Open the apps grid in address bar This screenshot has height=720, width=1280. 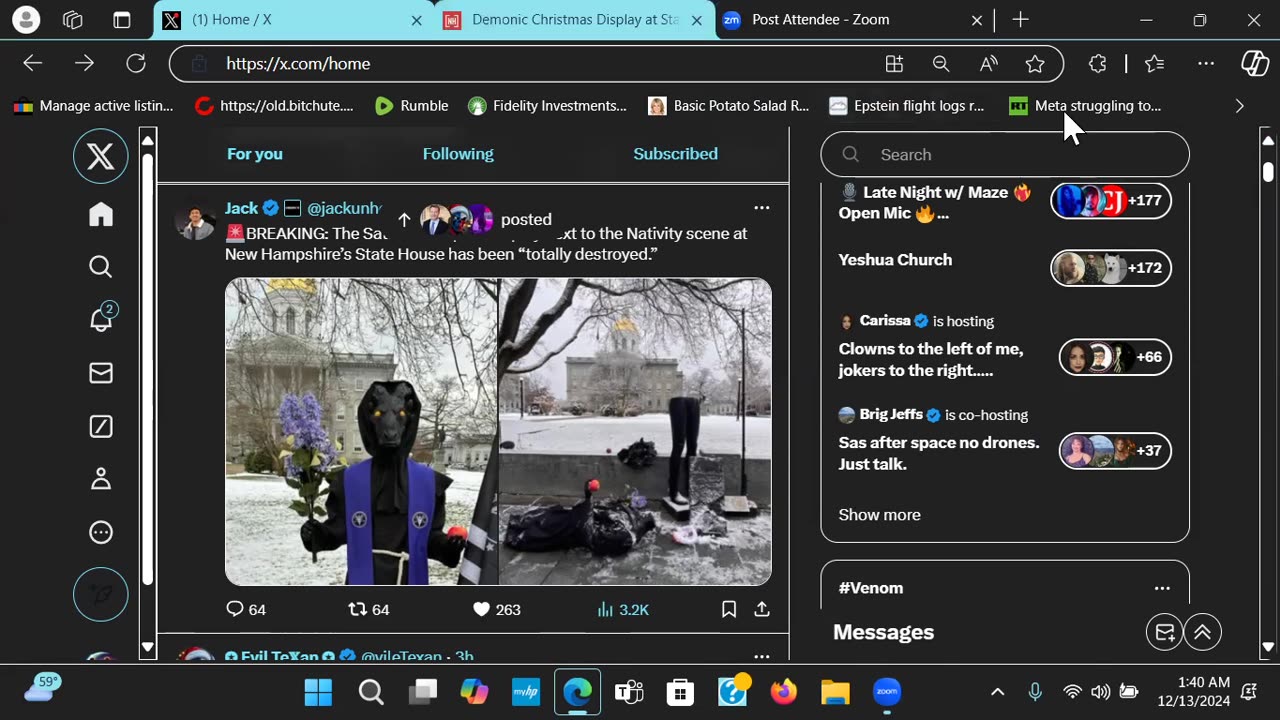tap(894, 64)
